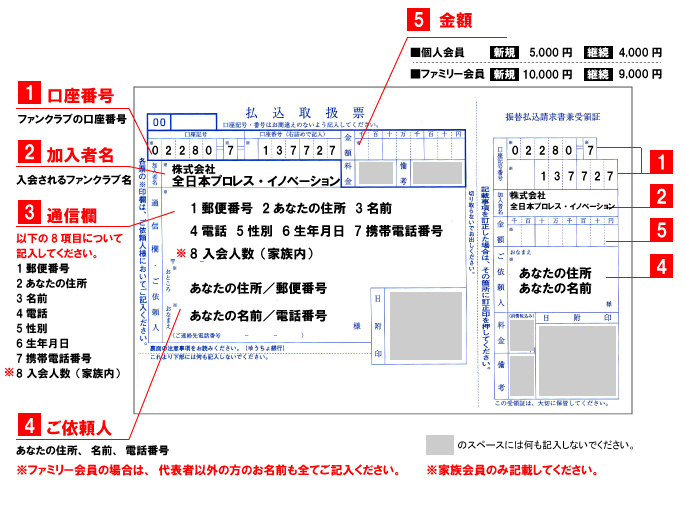Click account number 137727 on the payment slip

(299, 151)
